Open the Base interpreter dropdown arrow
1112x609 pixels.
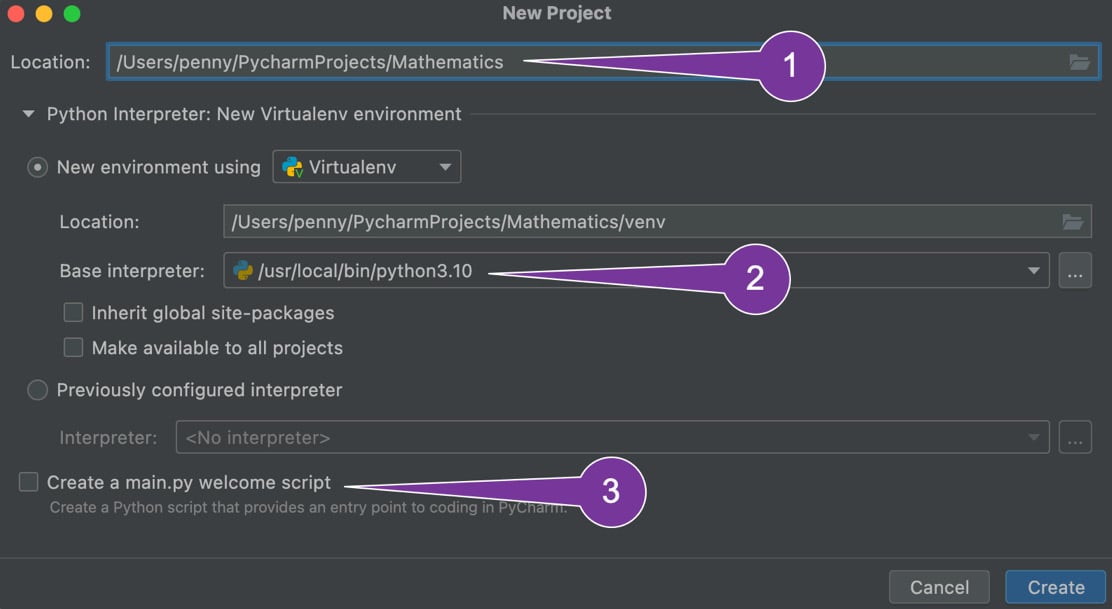1033,271
